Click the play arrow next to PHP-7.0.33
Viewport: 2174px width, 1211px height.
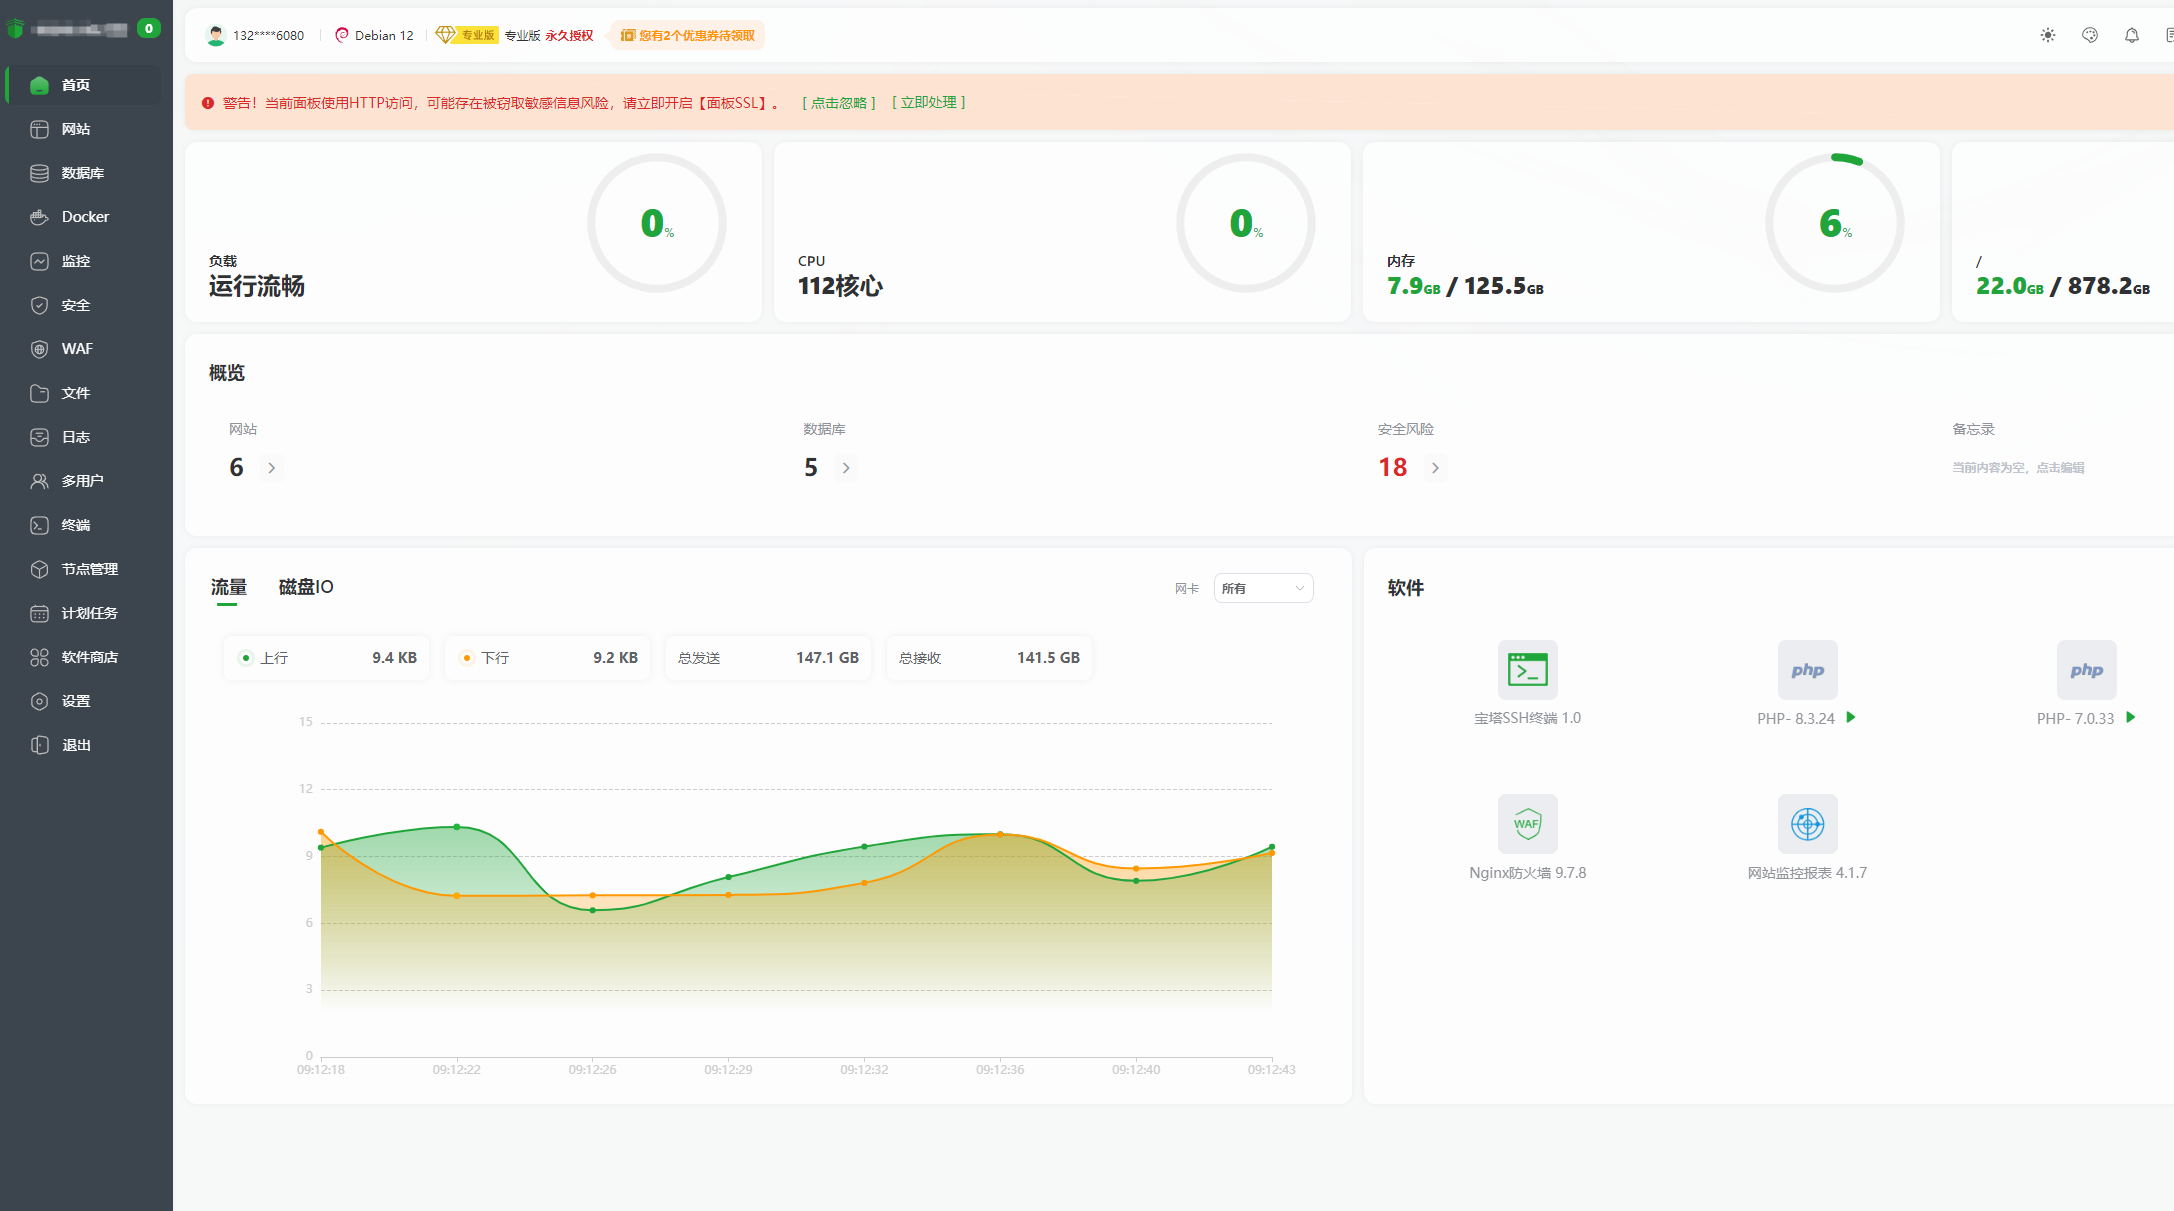coord(2131,717)
